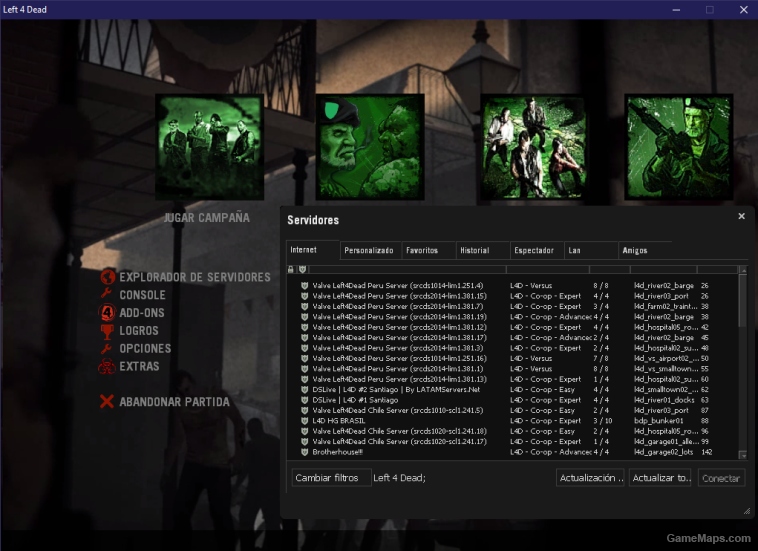
Task: Select DSLive L4D #1 Santiago server row
Action: pos(512,400)
